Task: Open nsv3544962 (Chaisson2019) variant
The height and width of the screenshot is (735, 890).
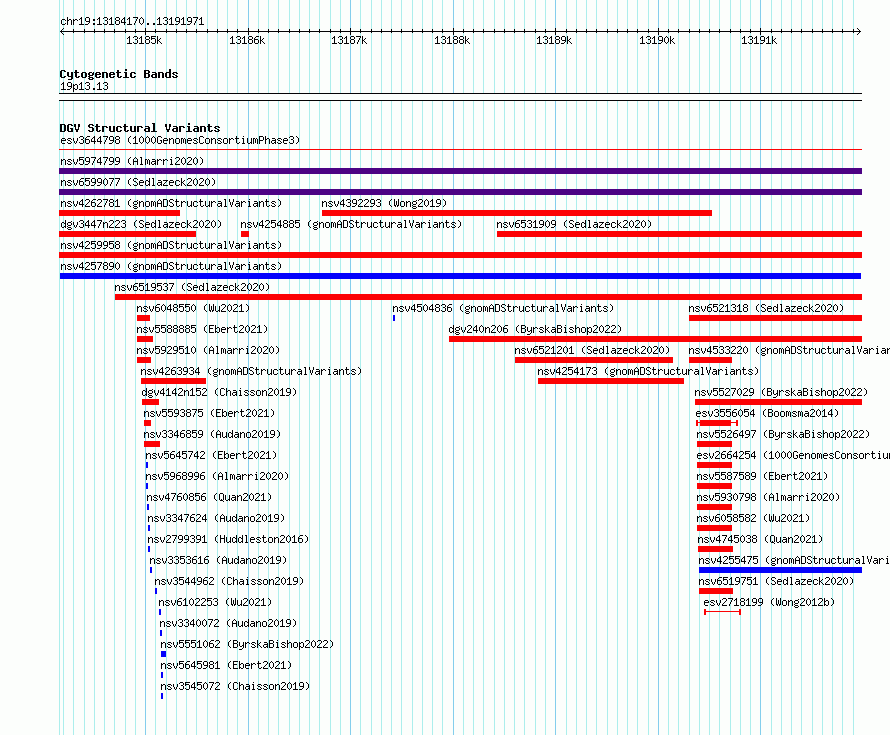Action: [229, 581]
